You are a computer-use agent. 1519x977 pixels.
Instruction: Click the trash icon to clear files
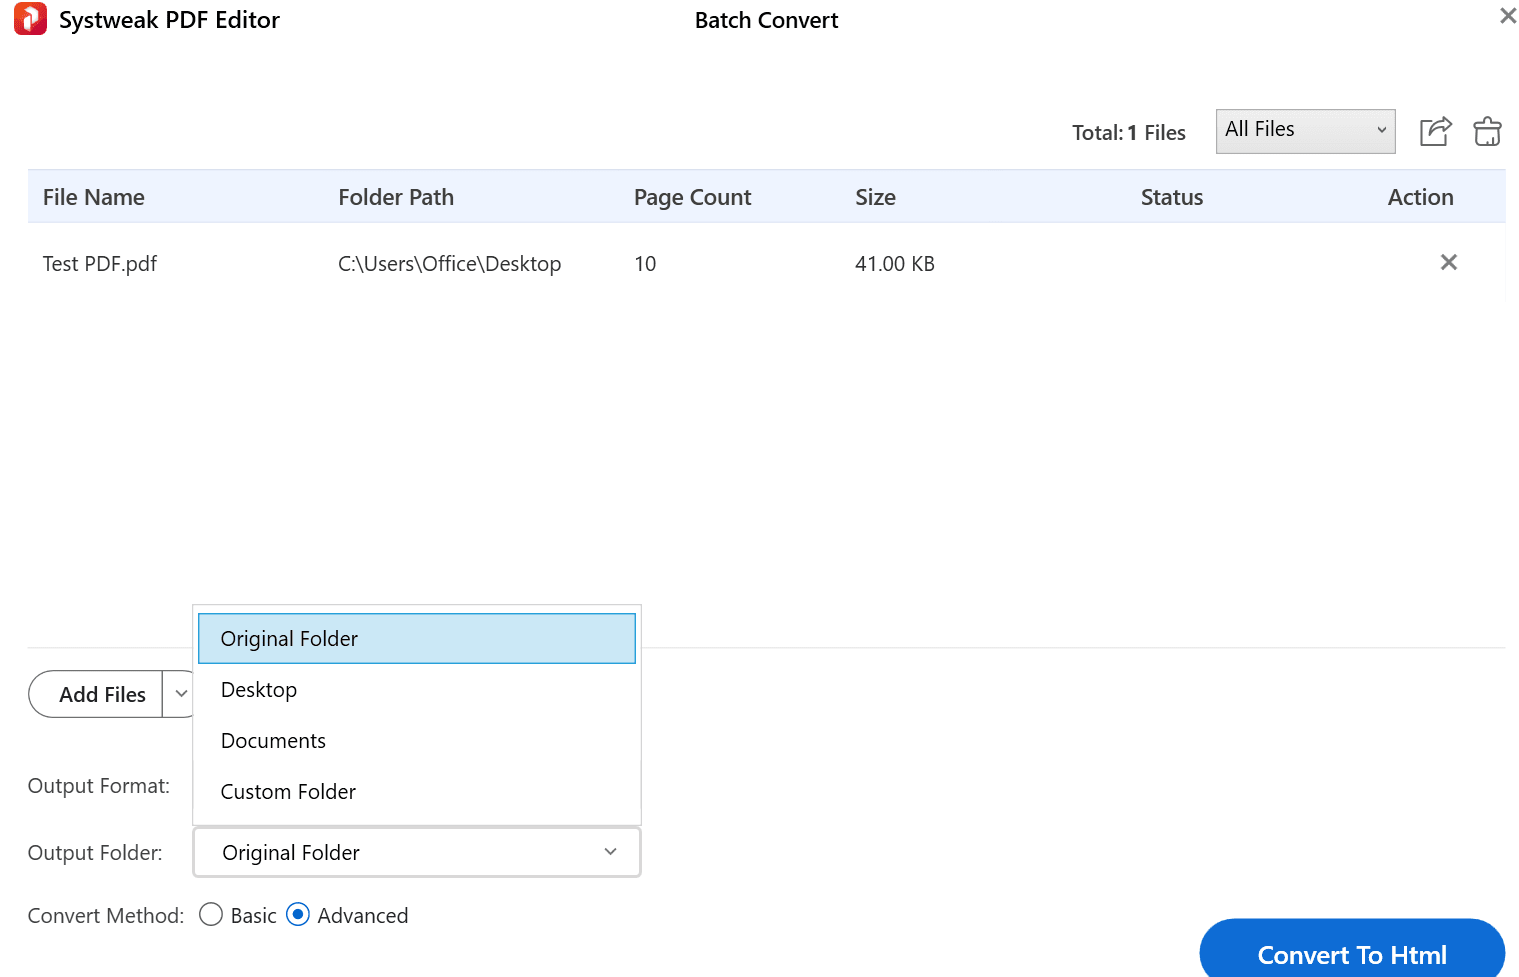pyautogui.click(x=1487, y=131)
